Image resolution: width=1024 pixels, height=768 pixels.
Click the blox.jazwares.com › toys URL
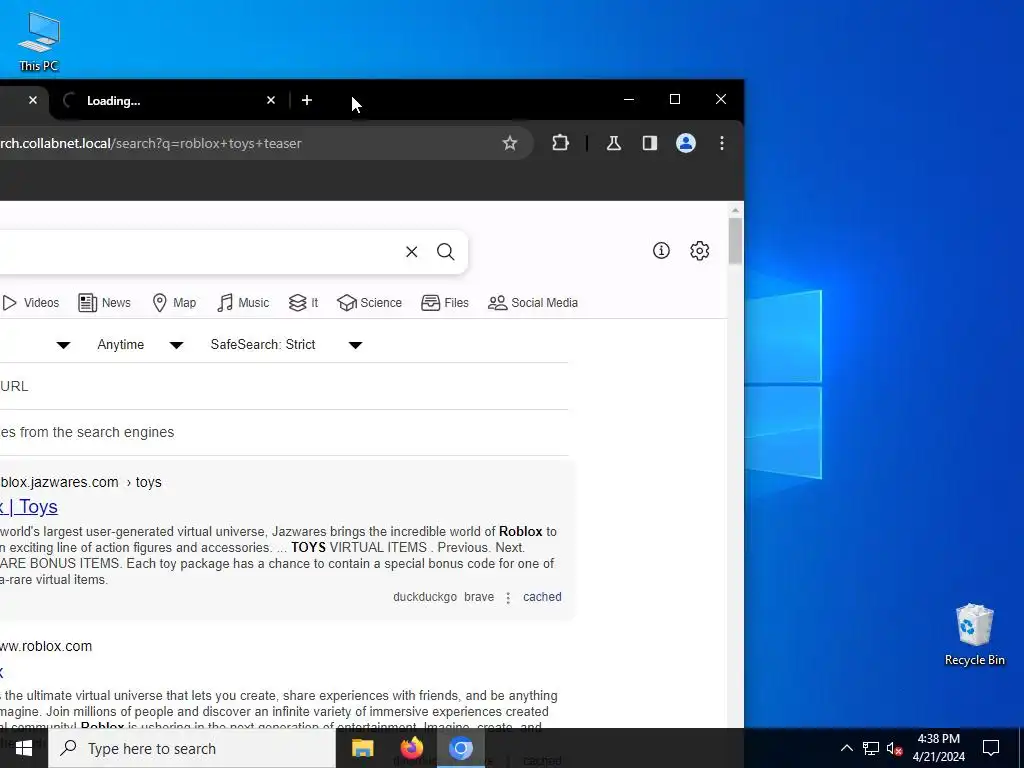coord(80,482)
